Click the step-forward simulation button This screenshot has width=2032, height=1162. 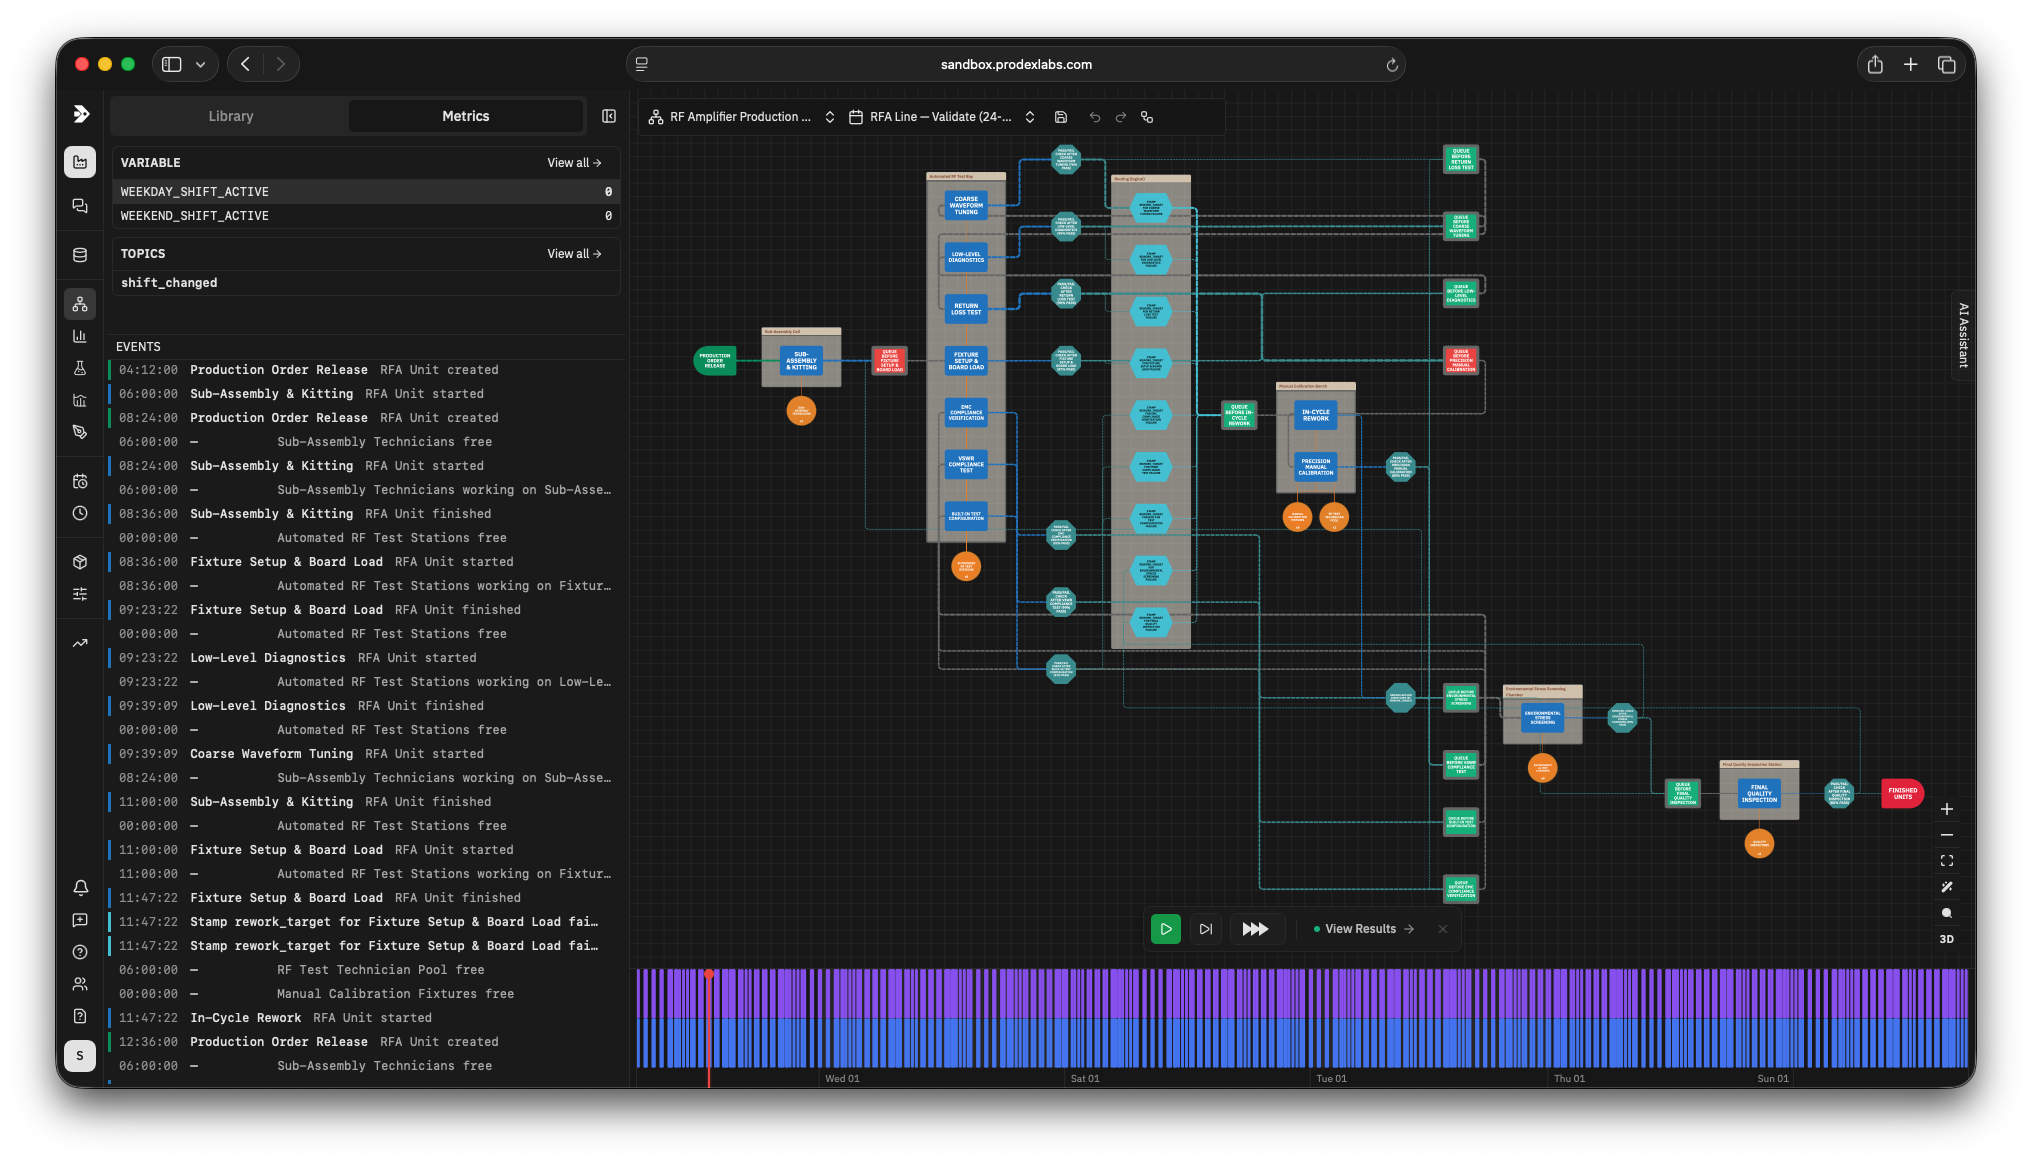click(x=1206, y=929)
